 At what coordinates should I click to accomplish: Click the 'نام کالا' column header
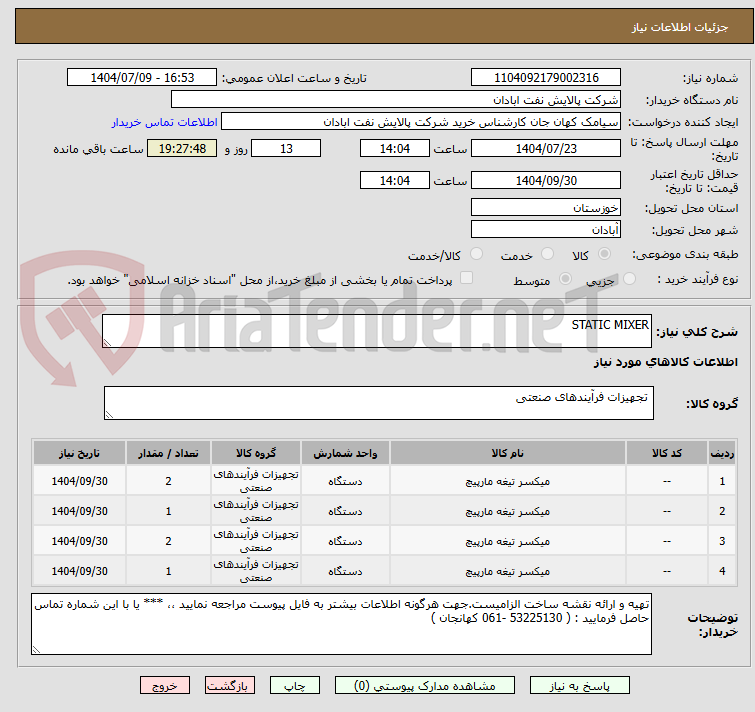tap(508, 453)
